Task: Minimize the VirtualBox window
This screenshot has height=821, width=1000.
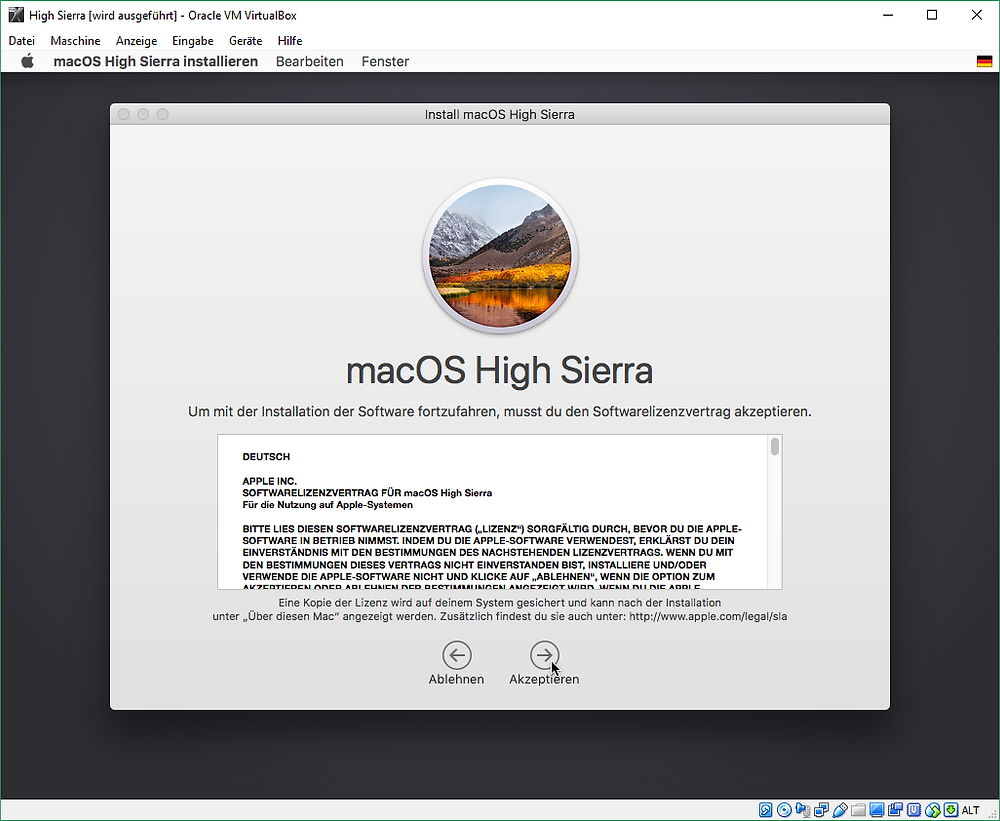Action: (x=888, y=15)
